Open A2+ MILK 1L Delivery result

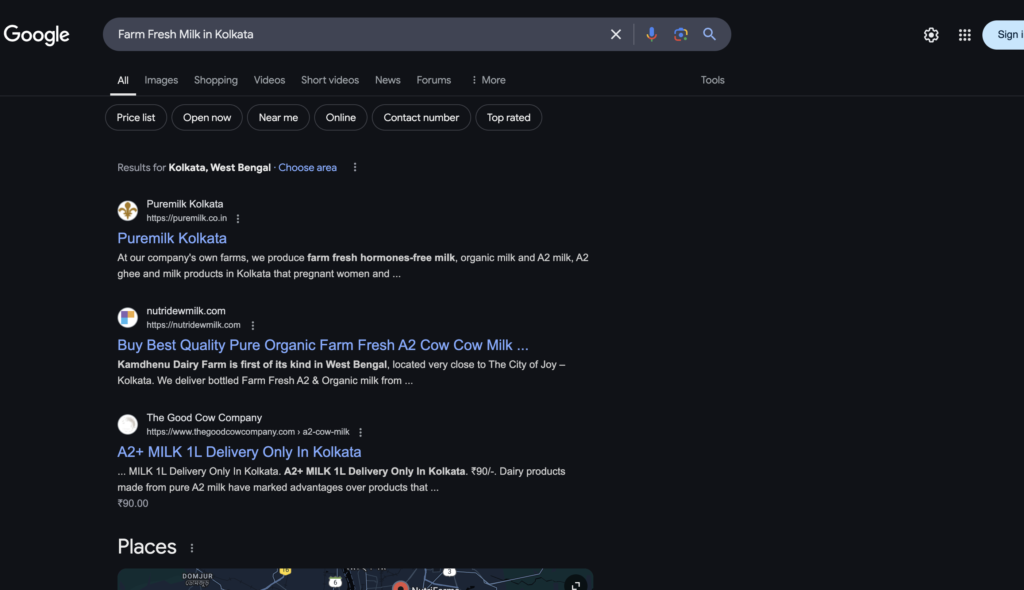(x=239, y=452)
